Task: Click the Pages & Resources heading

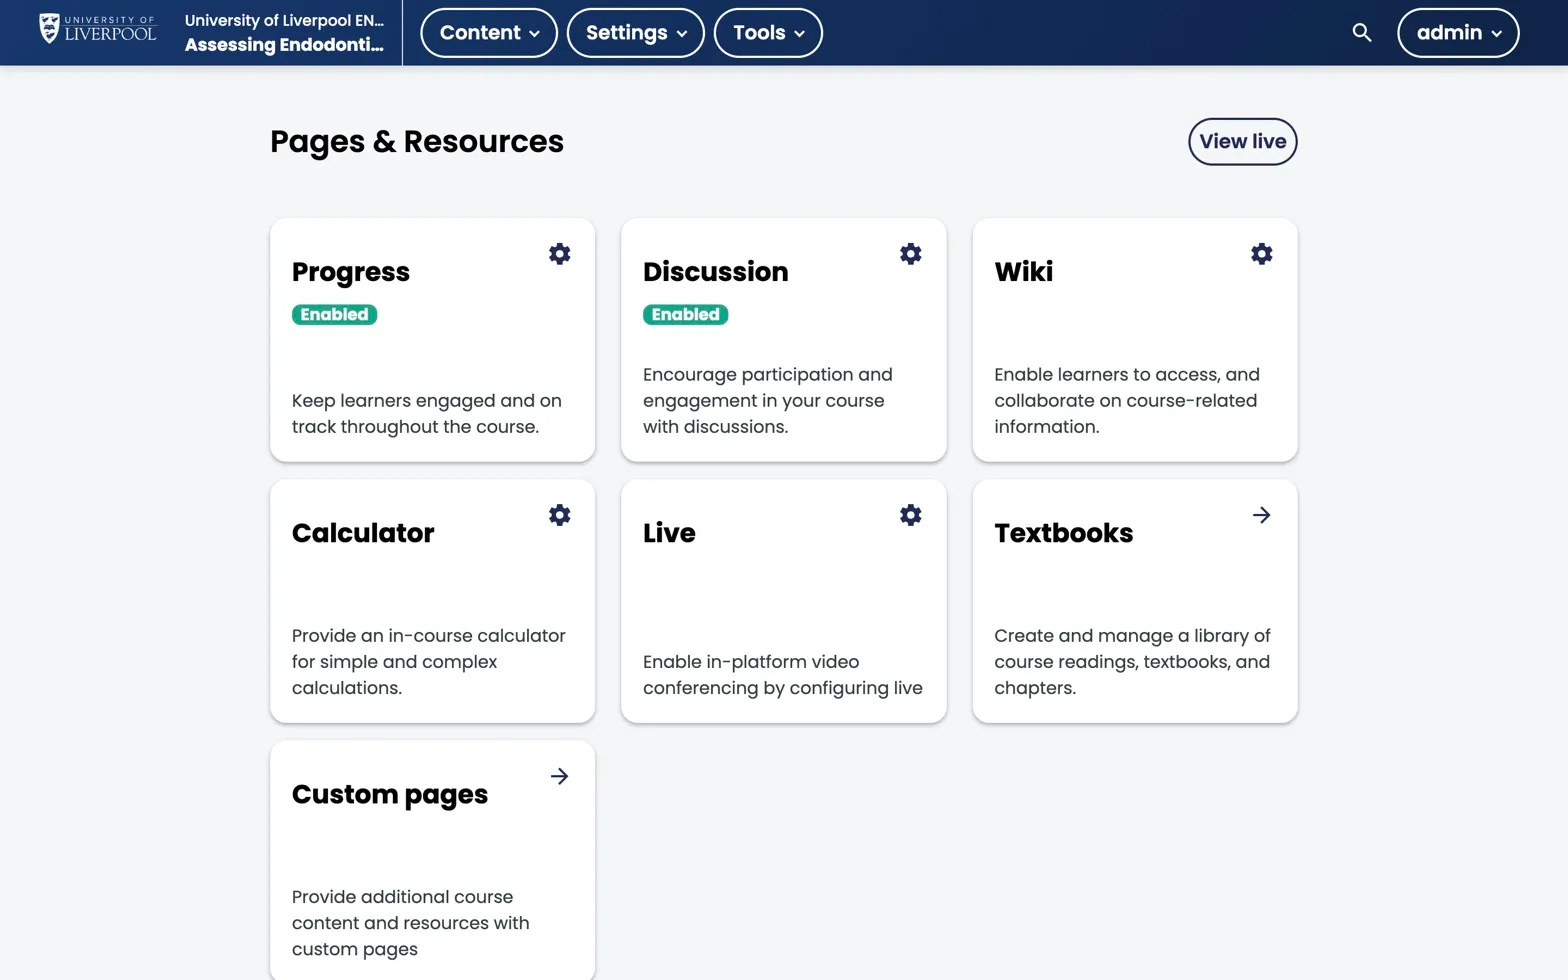Action: (x=417, y=142)
